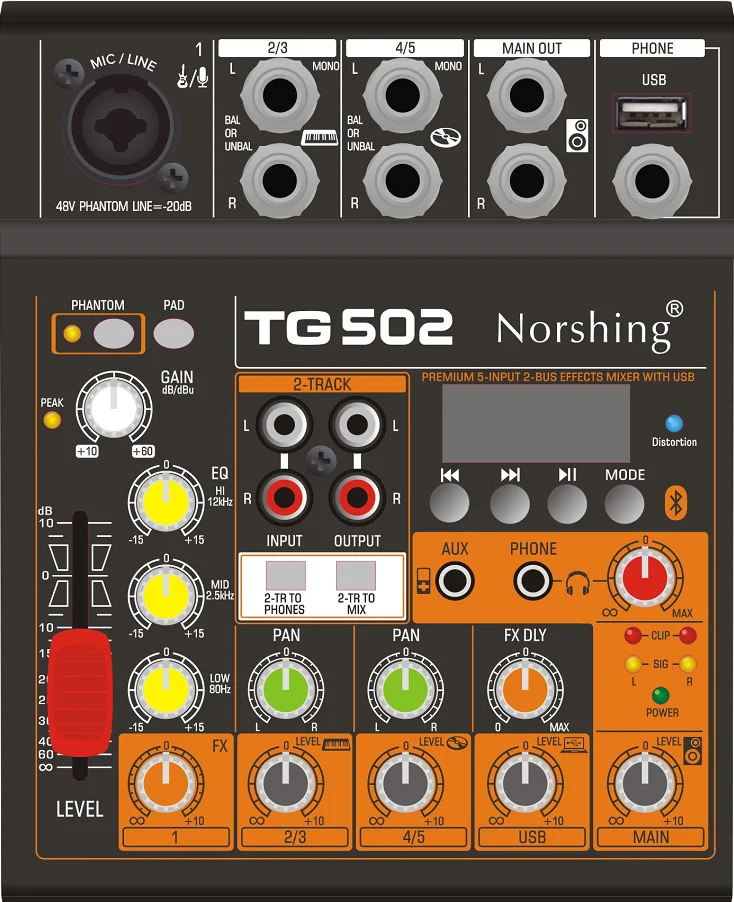Click the MAIN LEVEL knob
734x902 pixels.
pos(645,782)
